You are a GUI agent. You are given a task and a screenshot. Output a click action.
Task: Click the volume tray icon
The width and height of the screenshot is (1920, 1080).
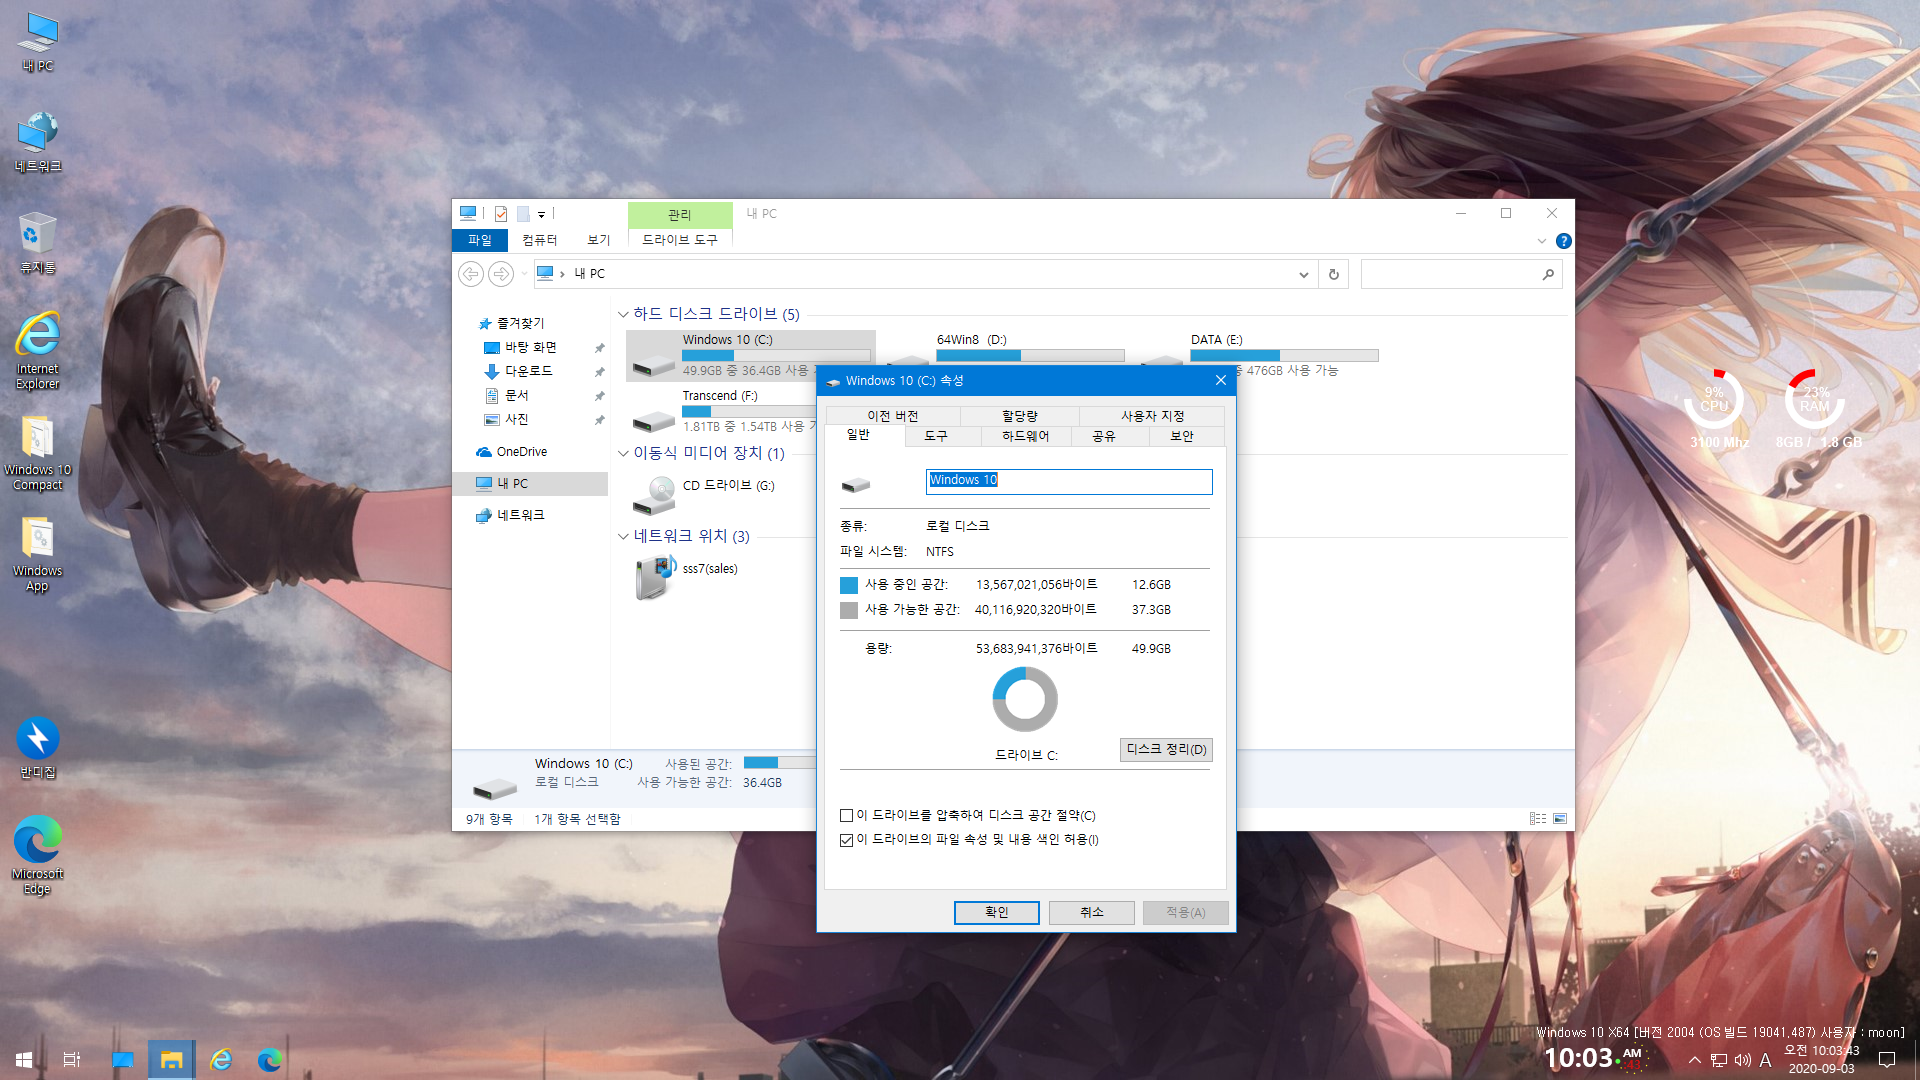coord(1742,1060)
